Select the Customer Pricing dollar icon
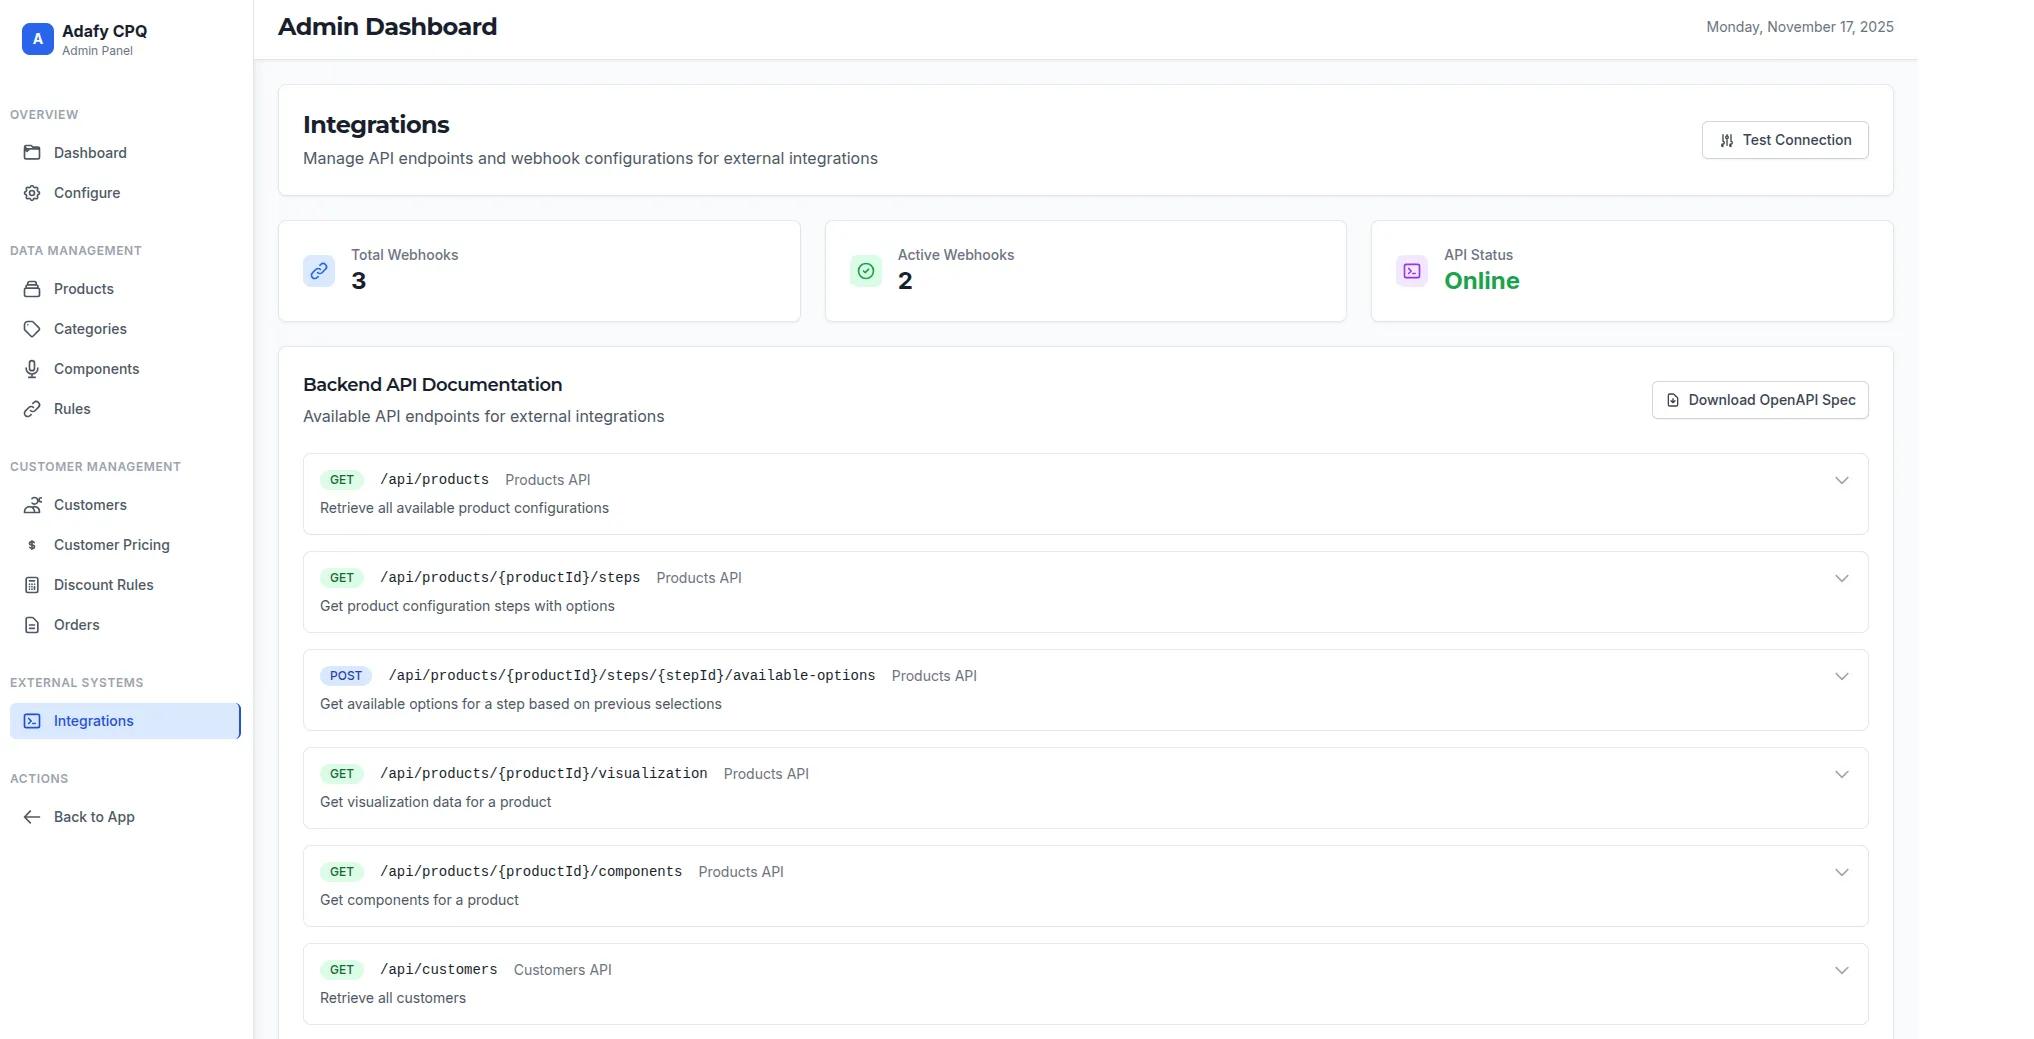2034x1039 pixels. (31, 544)
